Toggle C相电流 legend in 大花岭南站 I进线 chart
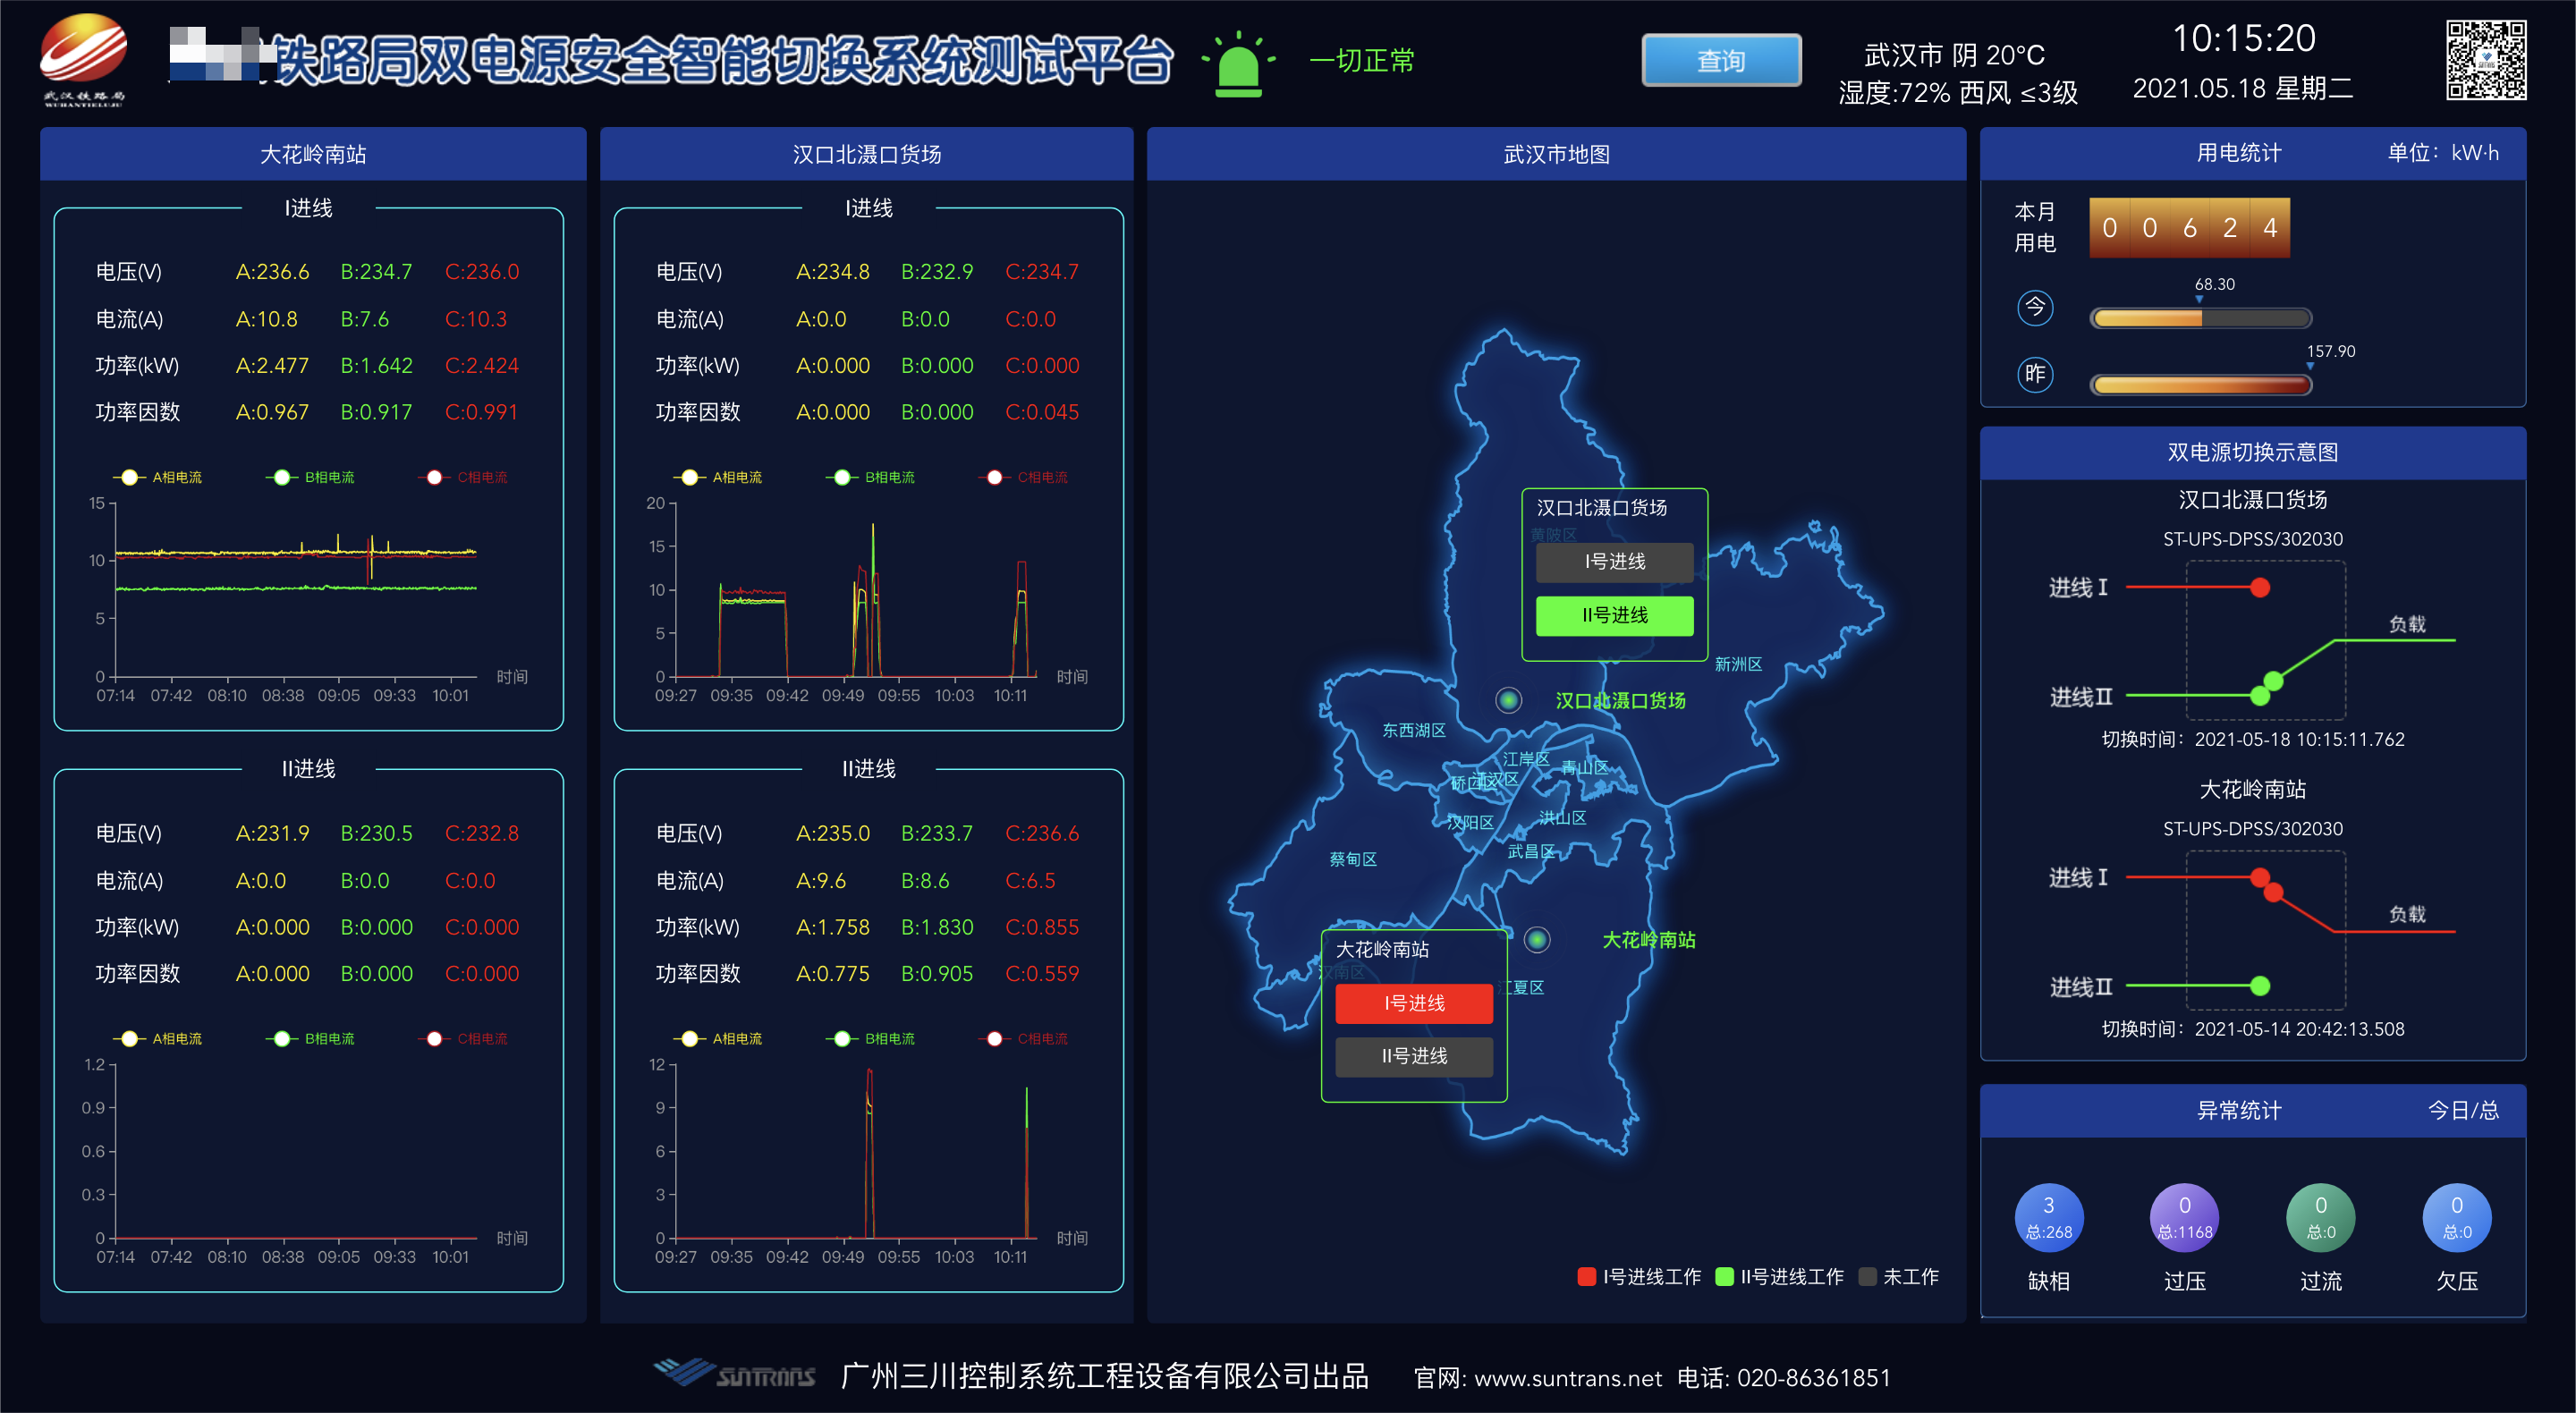The width and height of the screenshot is (2576, 1413). (x=463, y=477)
